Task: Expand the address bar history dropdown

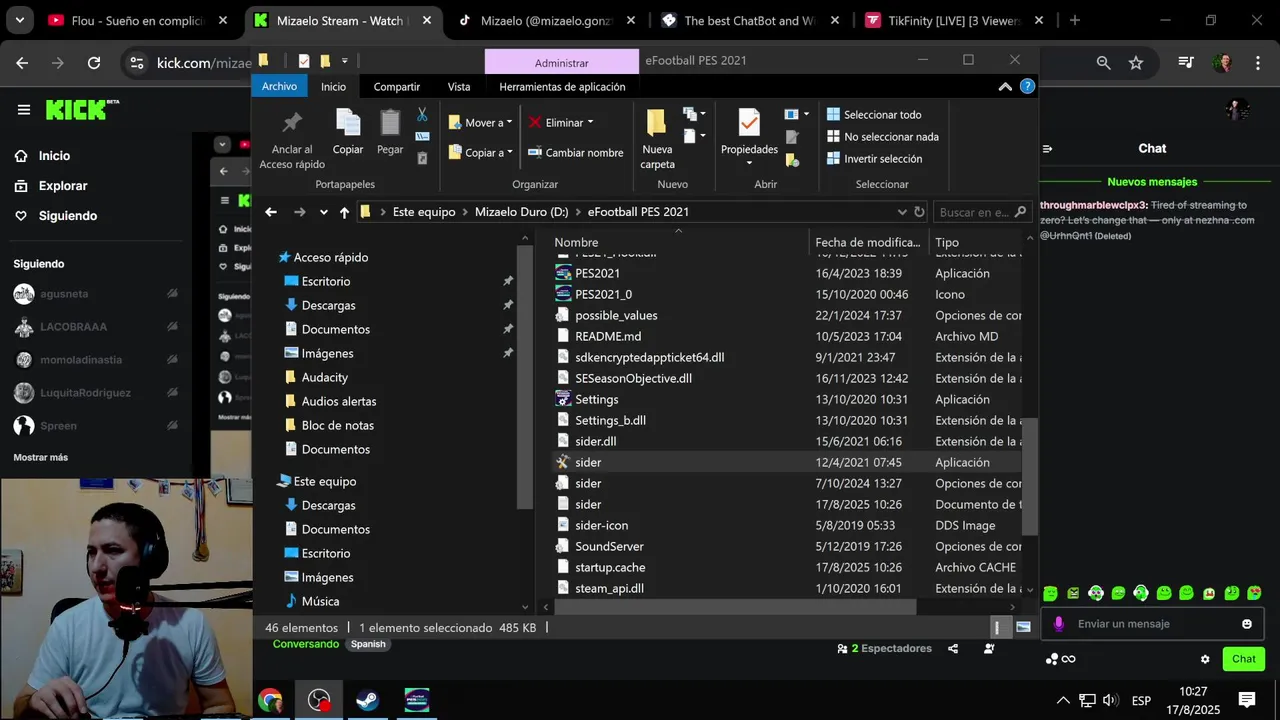Action: click(x=902, y=212)
